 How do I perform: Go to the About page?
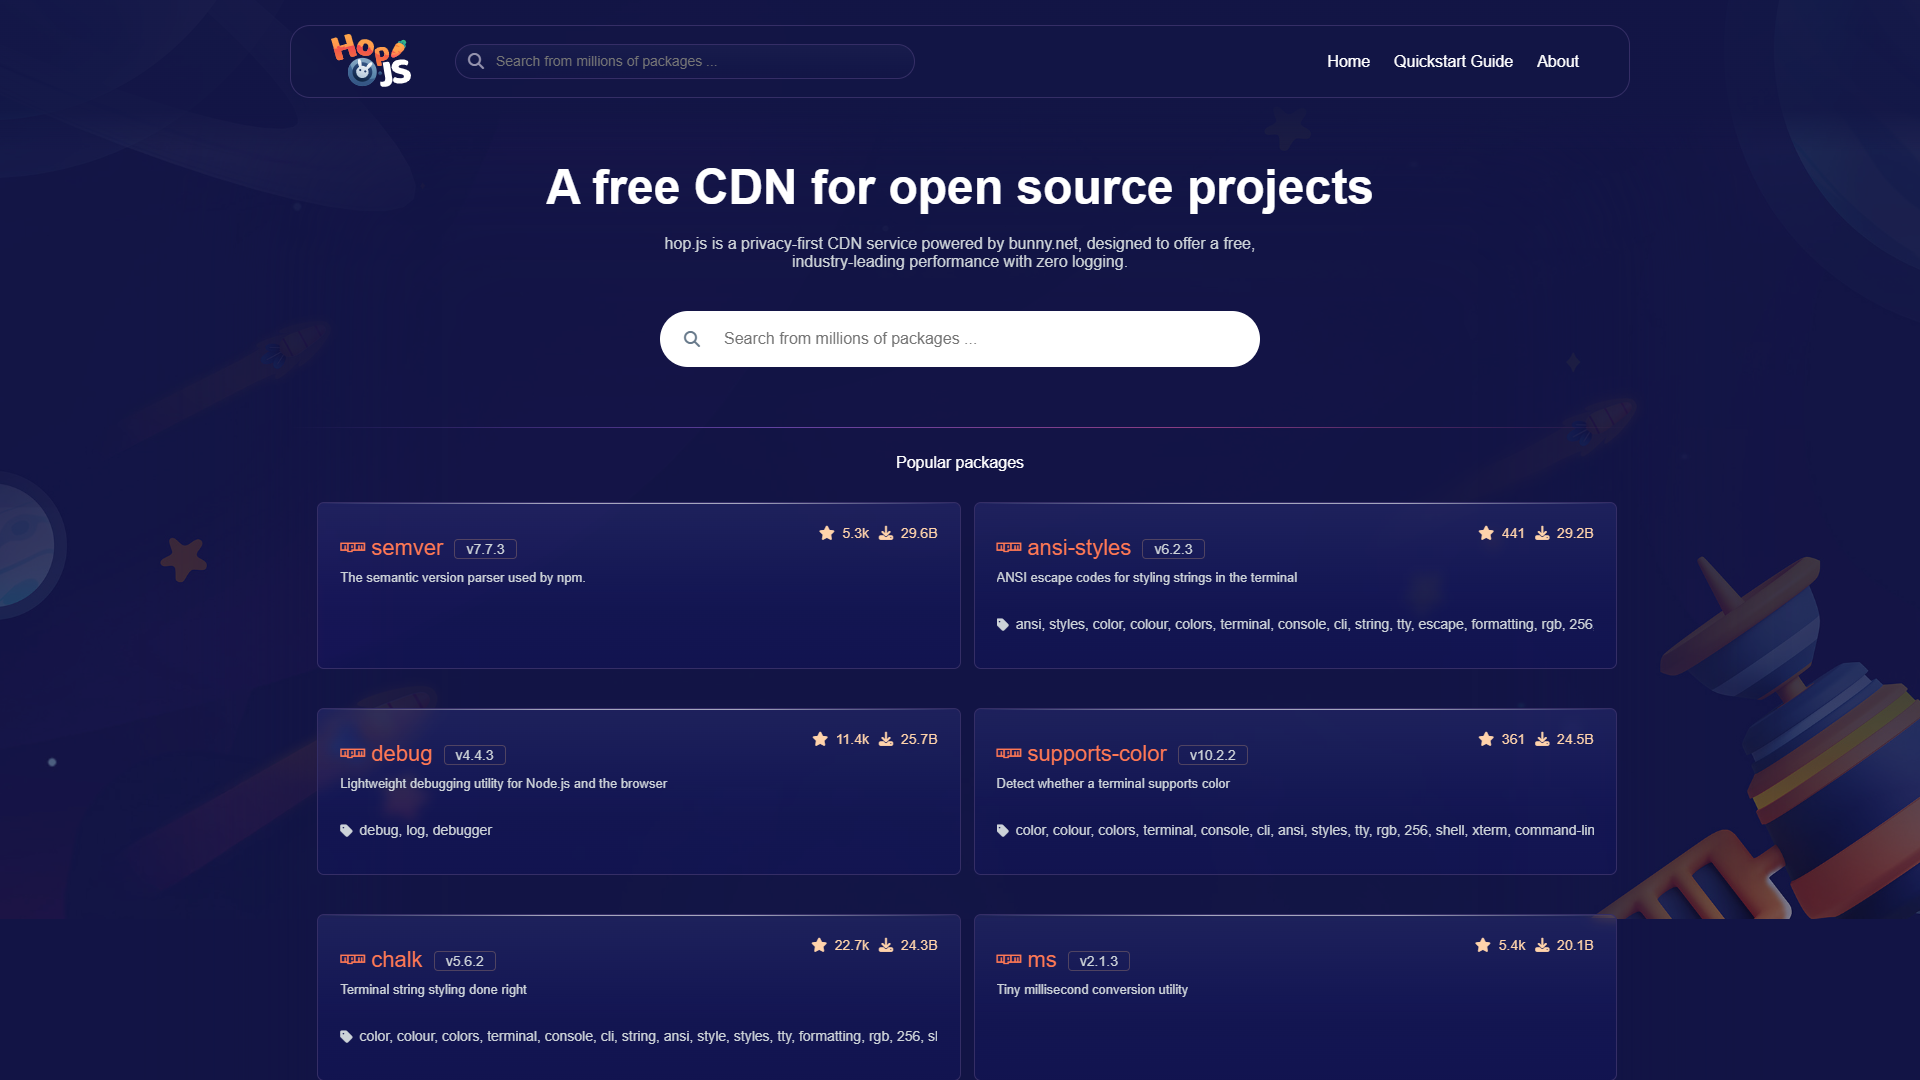coord(1557,61)
